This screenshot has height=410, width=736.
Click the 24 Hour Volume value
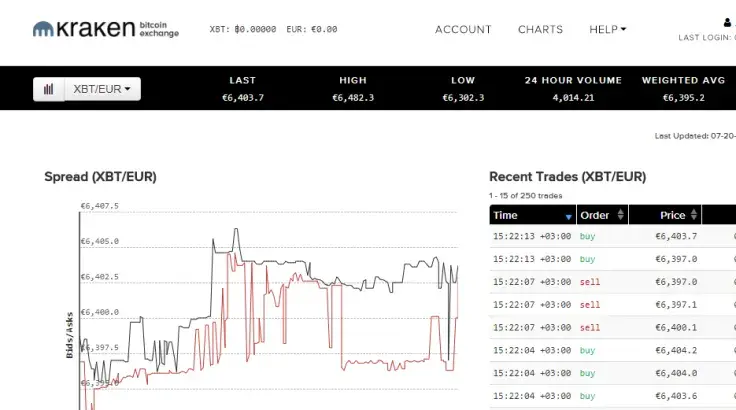coord(573,98)
